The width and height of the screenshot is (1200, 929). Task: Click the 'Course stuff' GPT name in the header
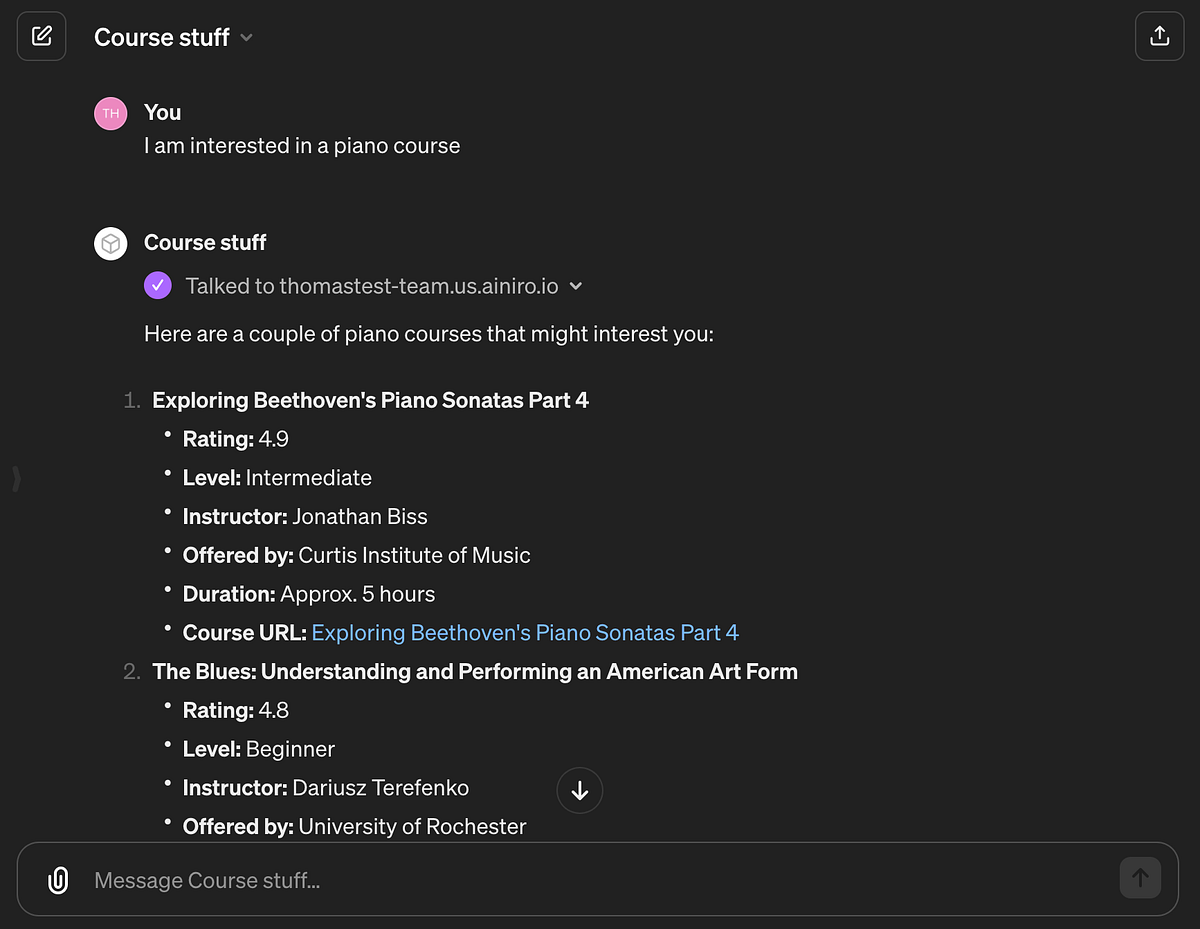pyautogui.click(x=161, y=38)
